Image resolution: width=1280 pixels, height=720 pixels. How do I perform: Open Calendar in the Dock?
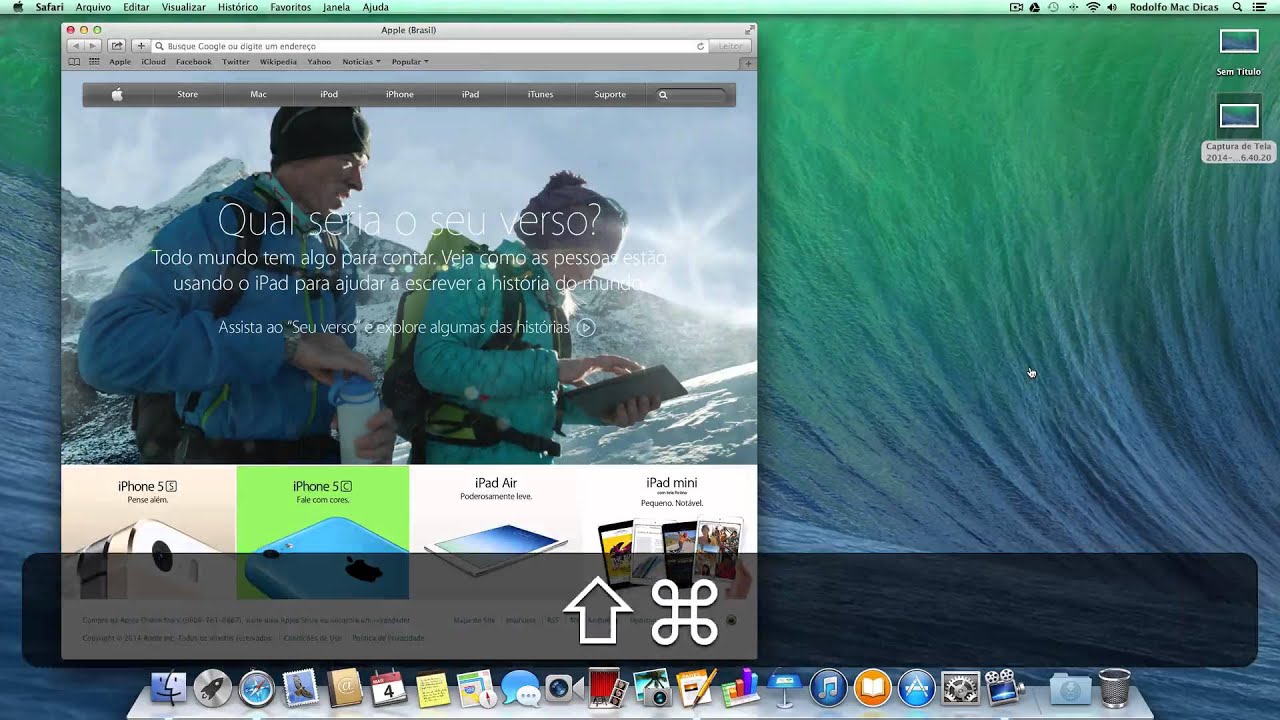coord(388,688)
